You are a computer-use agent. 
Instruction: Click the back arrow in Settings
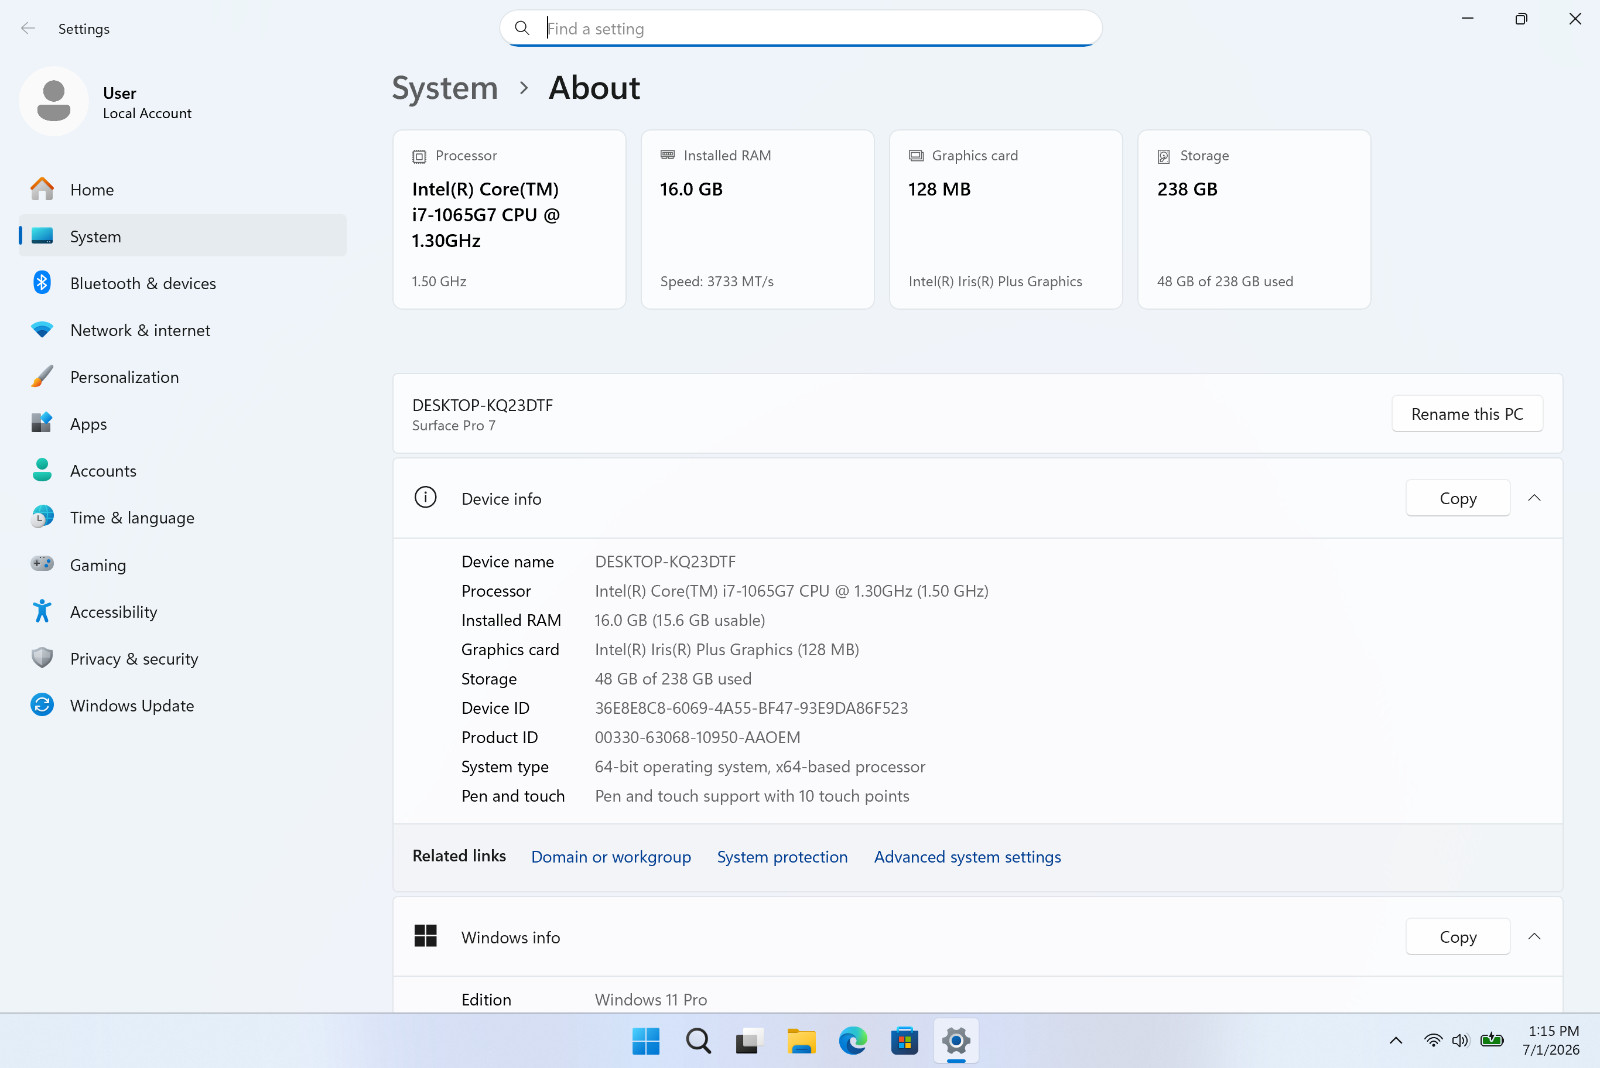(x=28, y=29)
